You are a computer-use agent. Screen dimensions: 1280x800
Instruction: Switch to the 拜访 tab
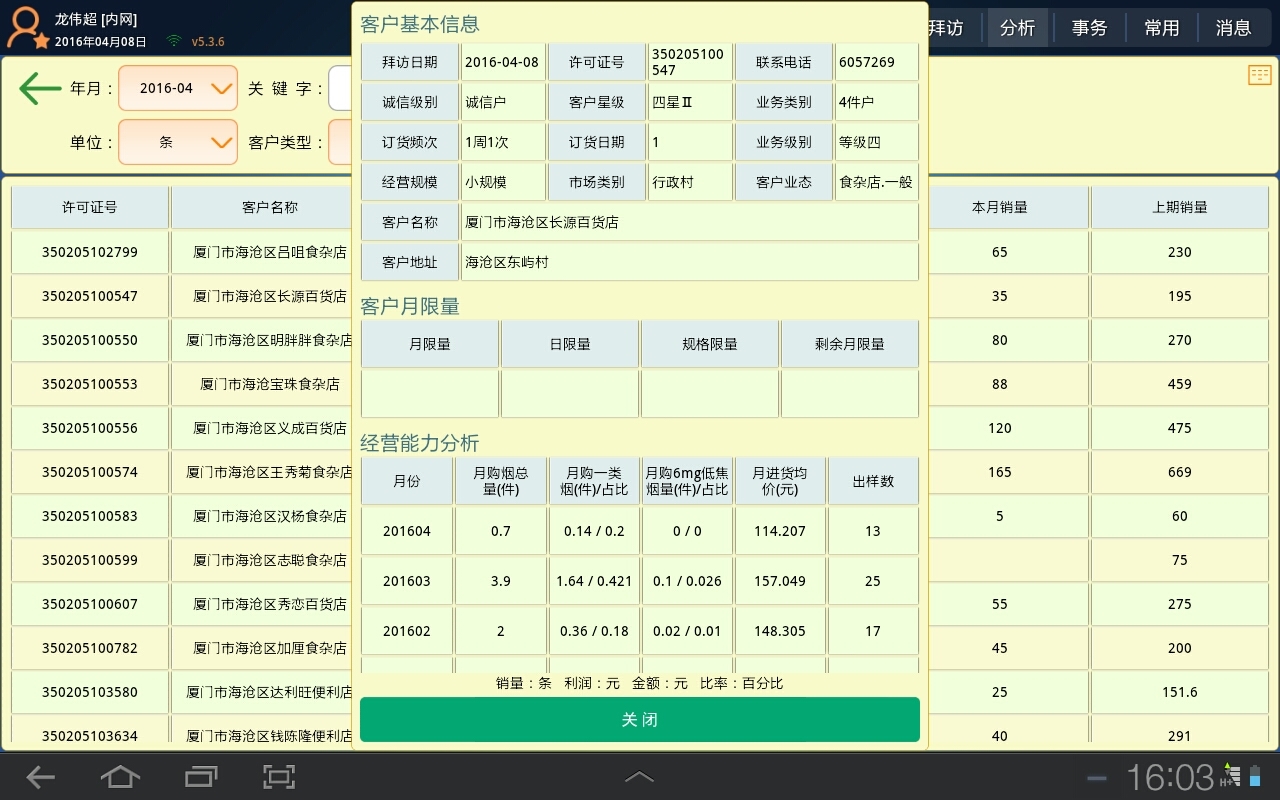[x=945, y=28]
